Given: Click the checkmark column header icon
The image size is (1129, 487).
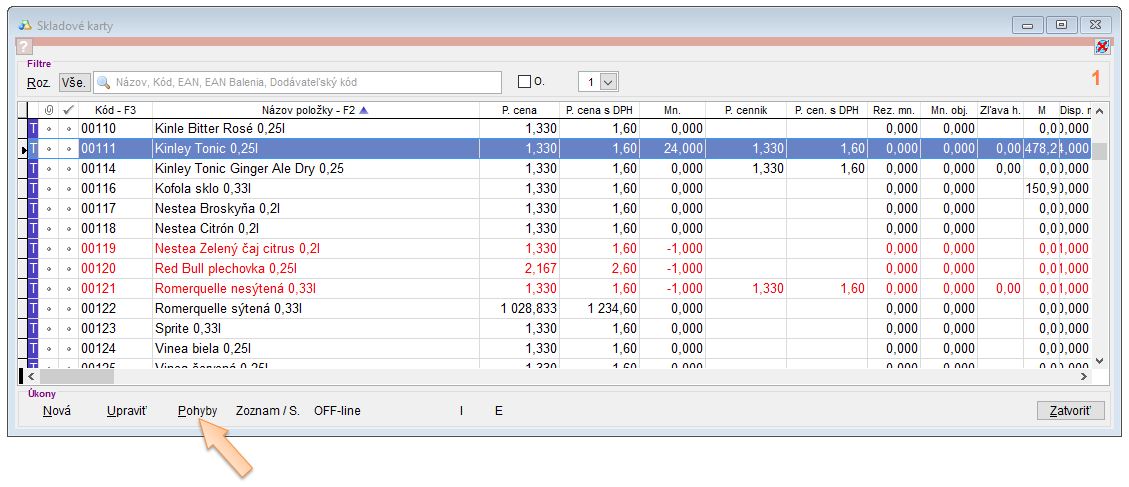Looking at the screenshot, I should pyautogui.click(x=68, y=110).
